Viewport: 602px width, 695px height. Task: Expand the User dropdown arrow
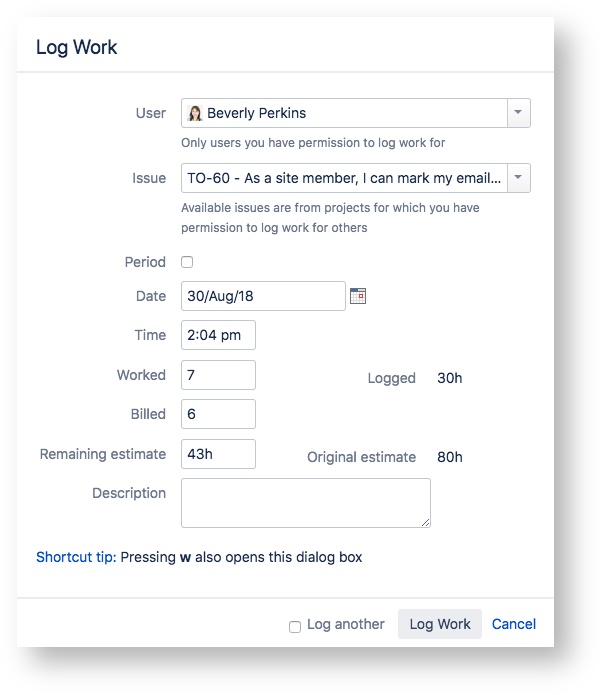coord(518,113)
